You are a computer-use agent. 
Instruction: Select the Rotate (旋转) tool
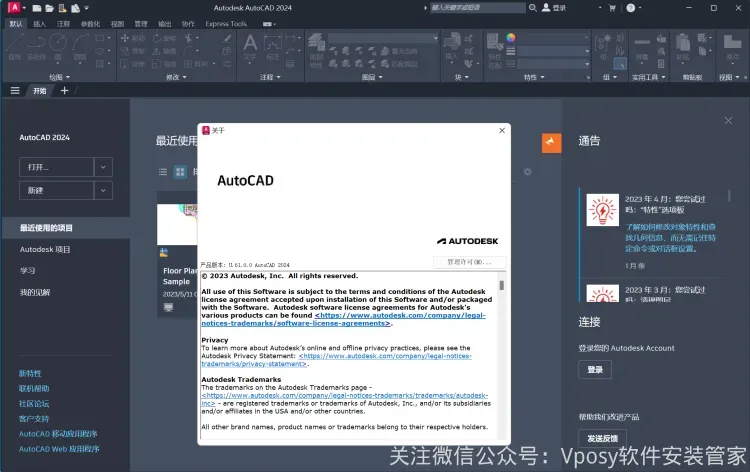coord(164,38)
